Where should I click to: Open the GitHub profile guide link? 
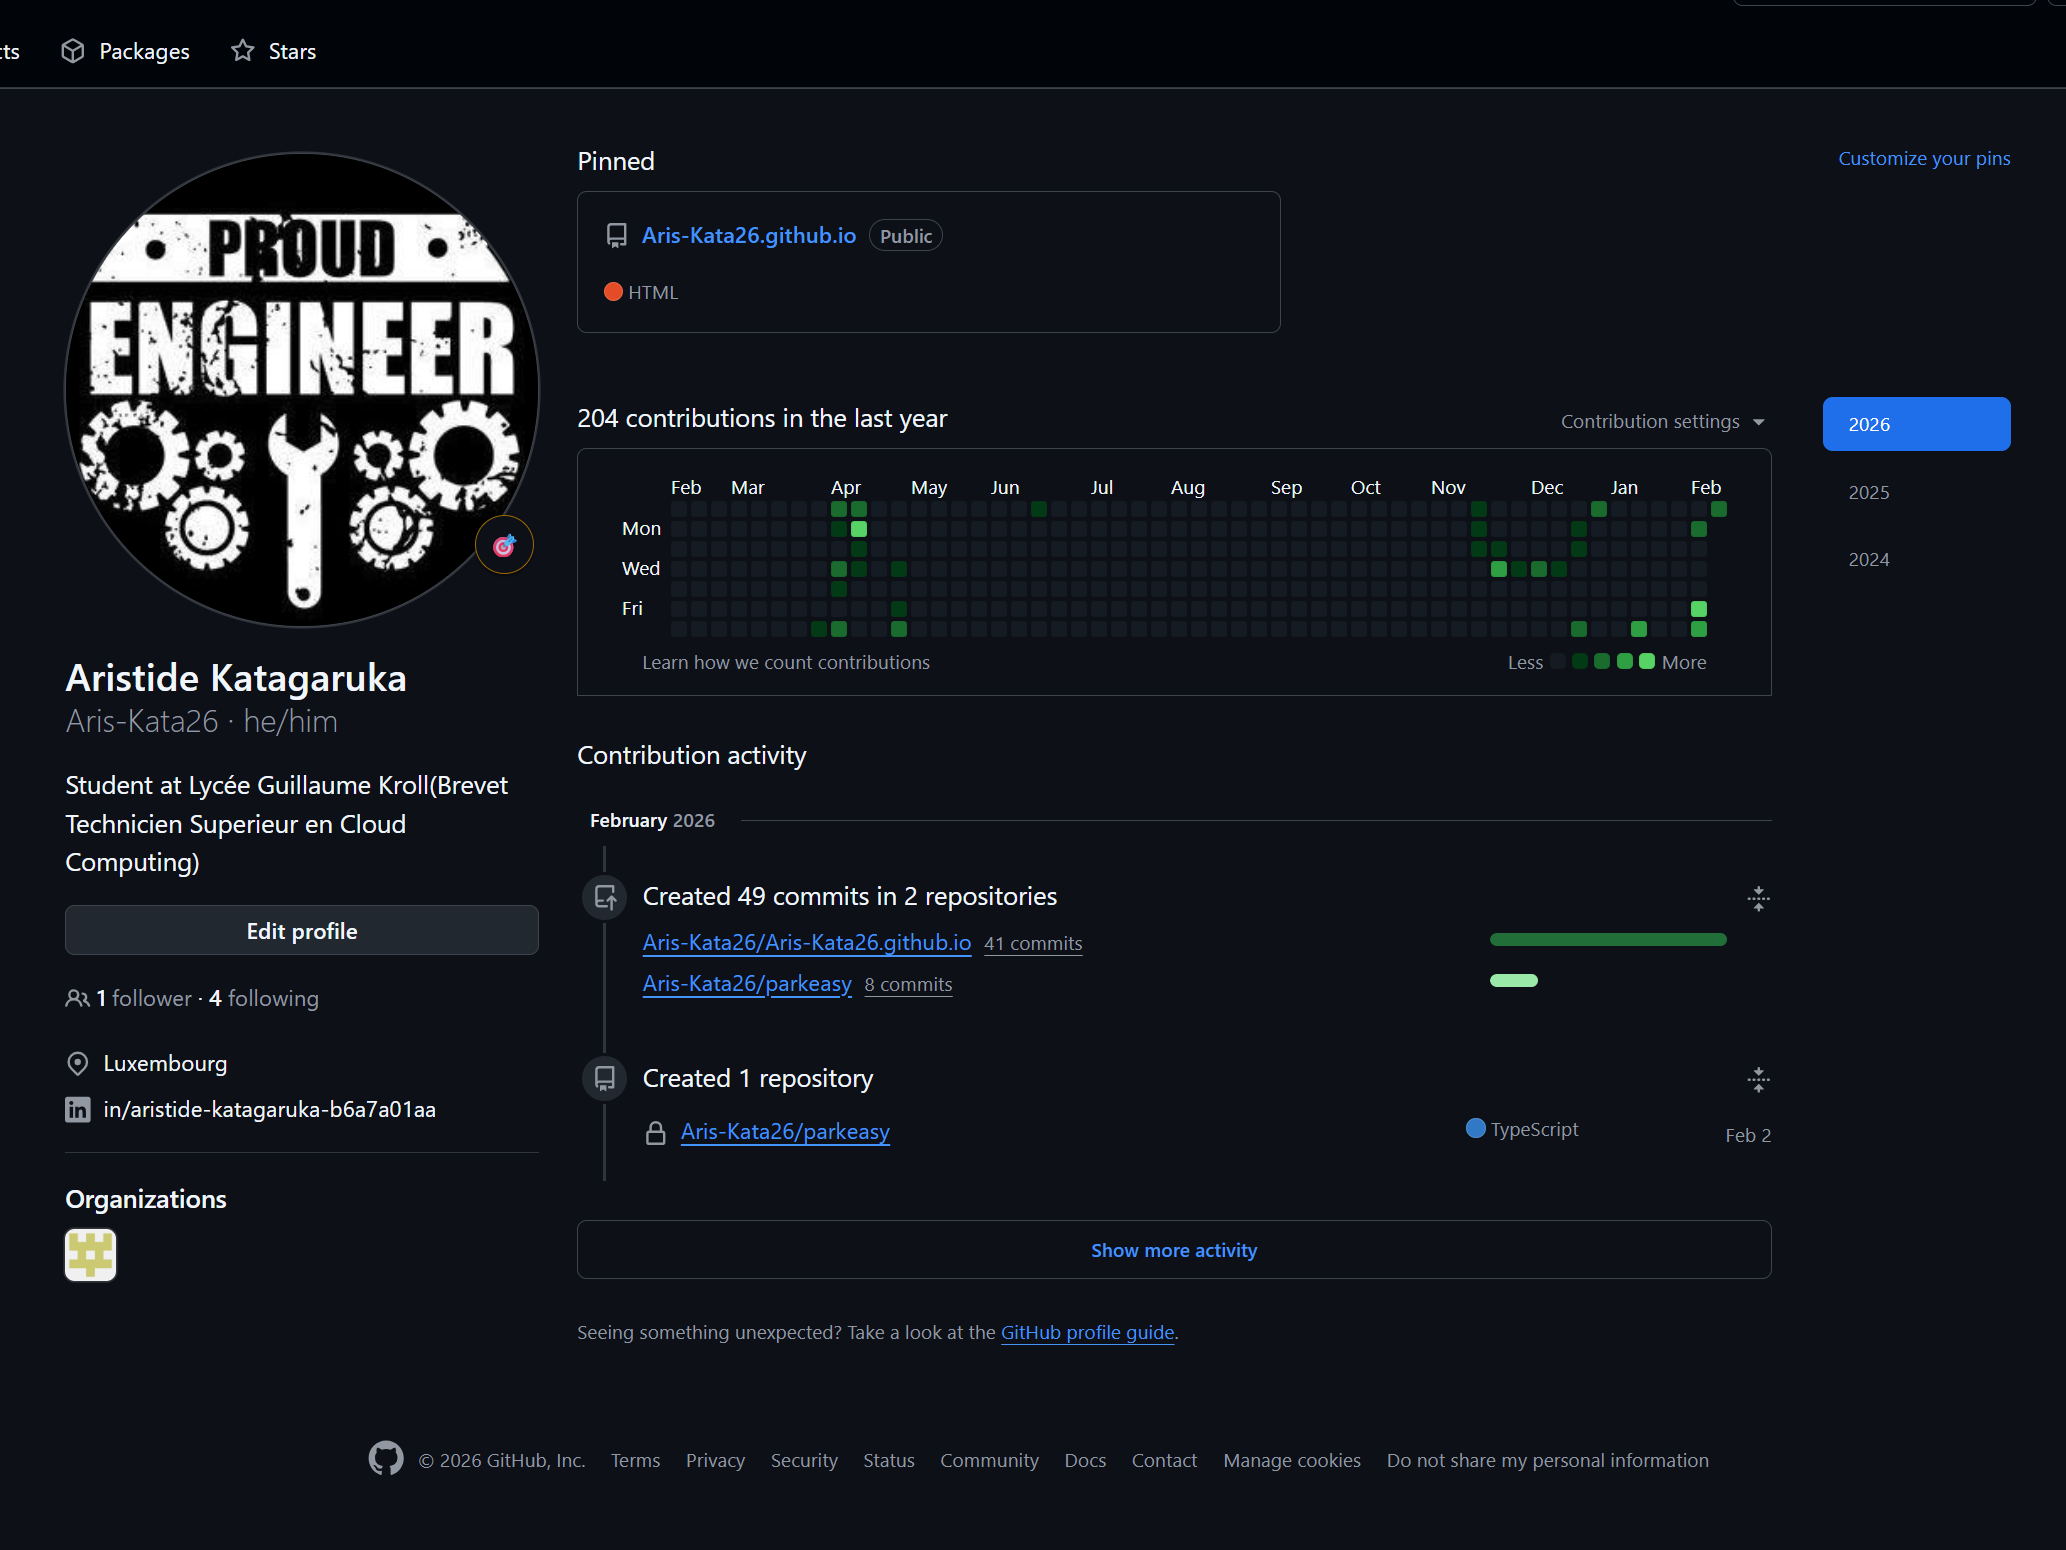pyautogui.click(x=1087, y=1332)
